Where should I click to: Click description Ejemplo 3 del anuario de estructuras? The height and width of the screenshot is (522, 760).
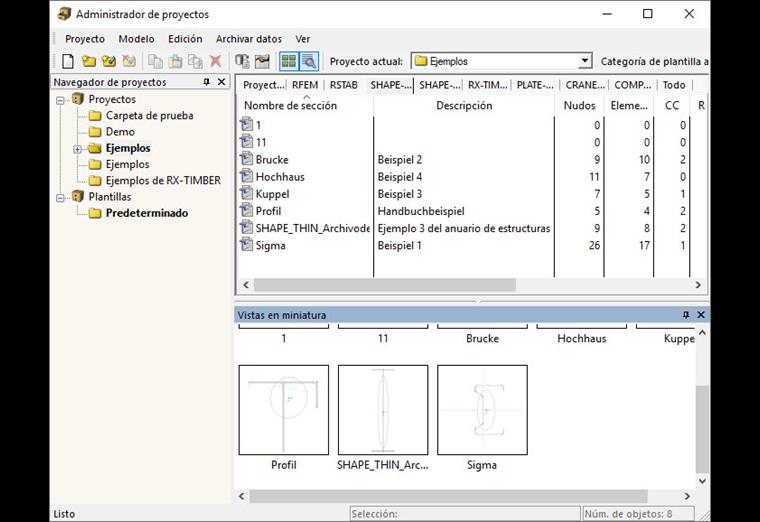[464, 228]
